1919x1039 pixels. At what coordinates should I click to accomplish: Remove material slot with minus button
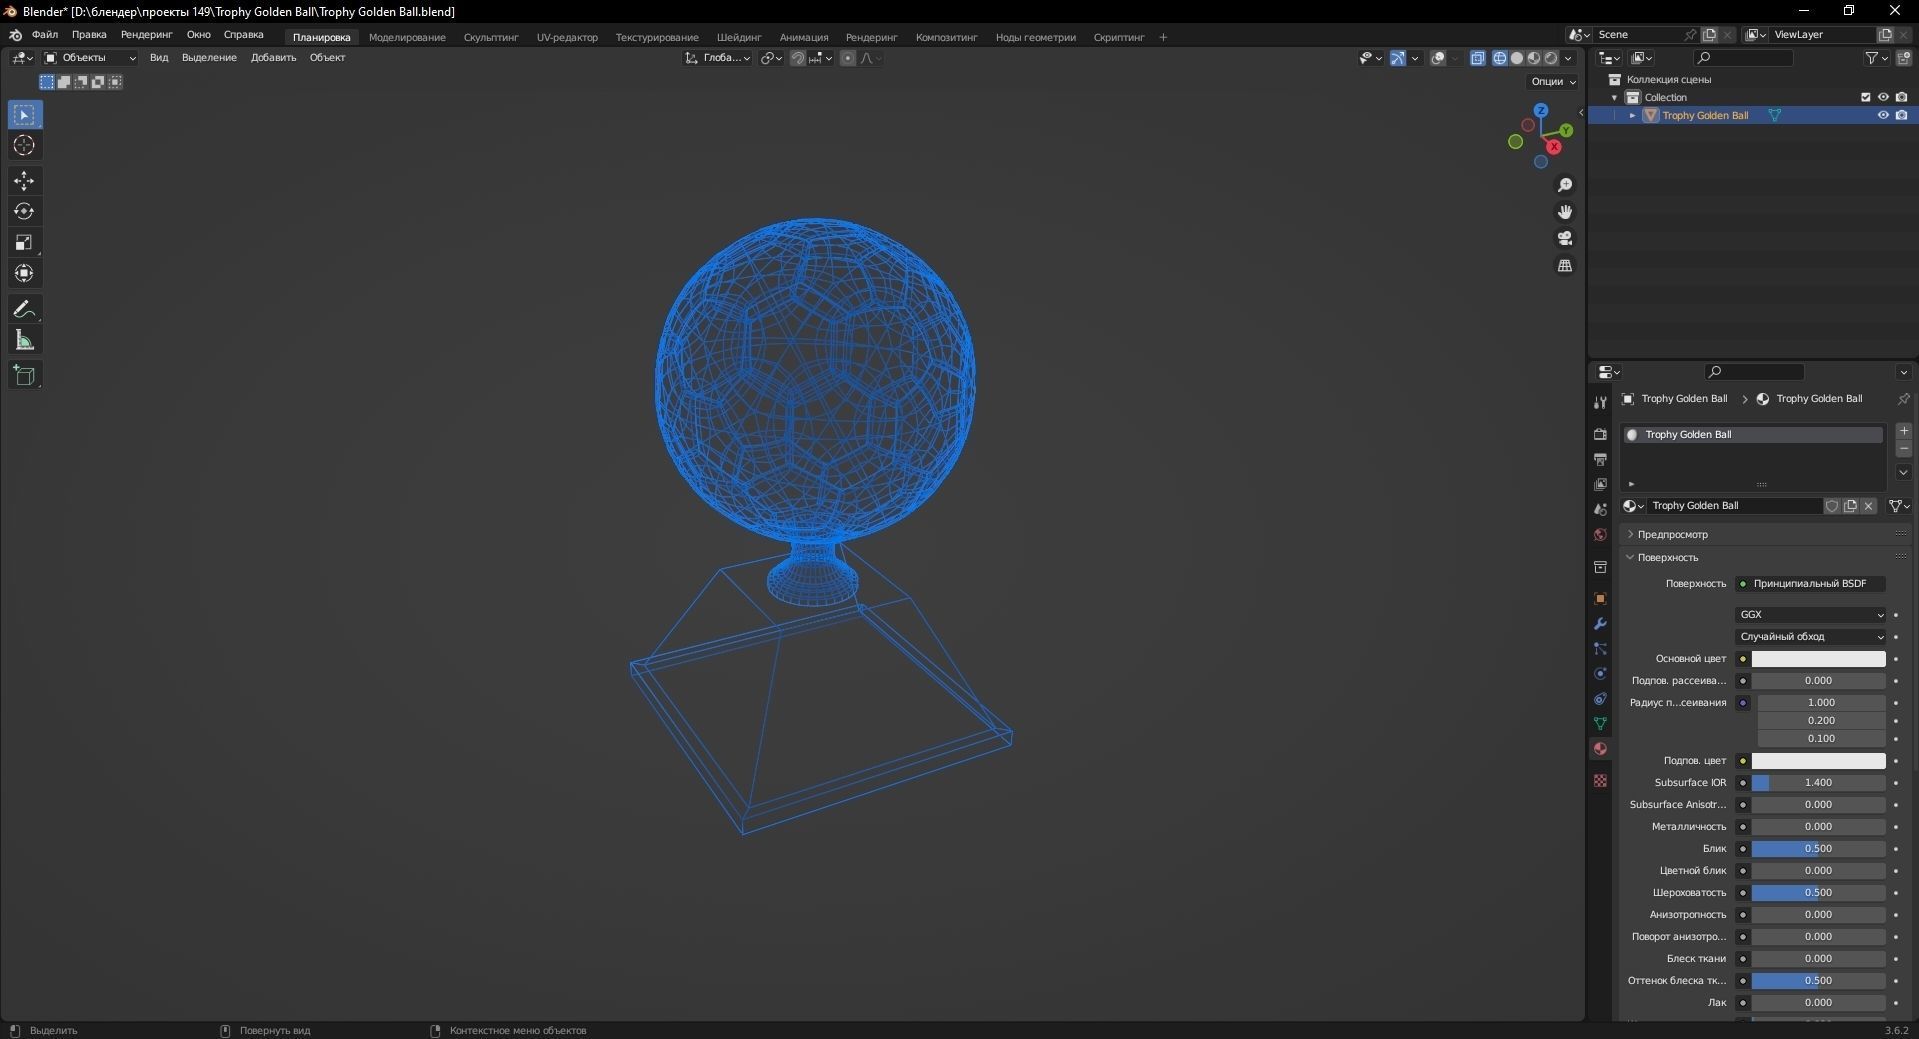[1904, 449]
